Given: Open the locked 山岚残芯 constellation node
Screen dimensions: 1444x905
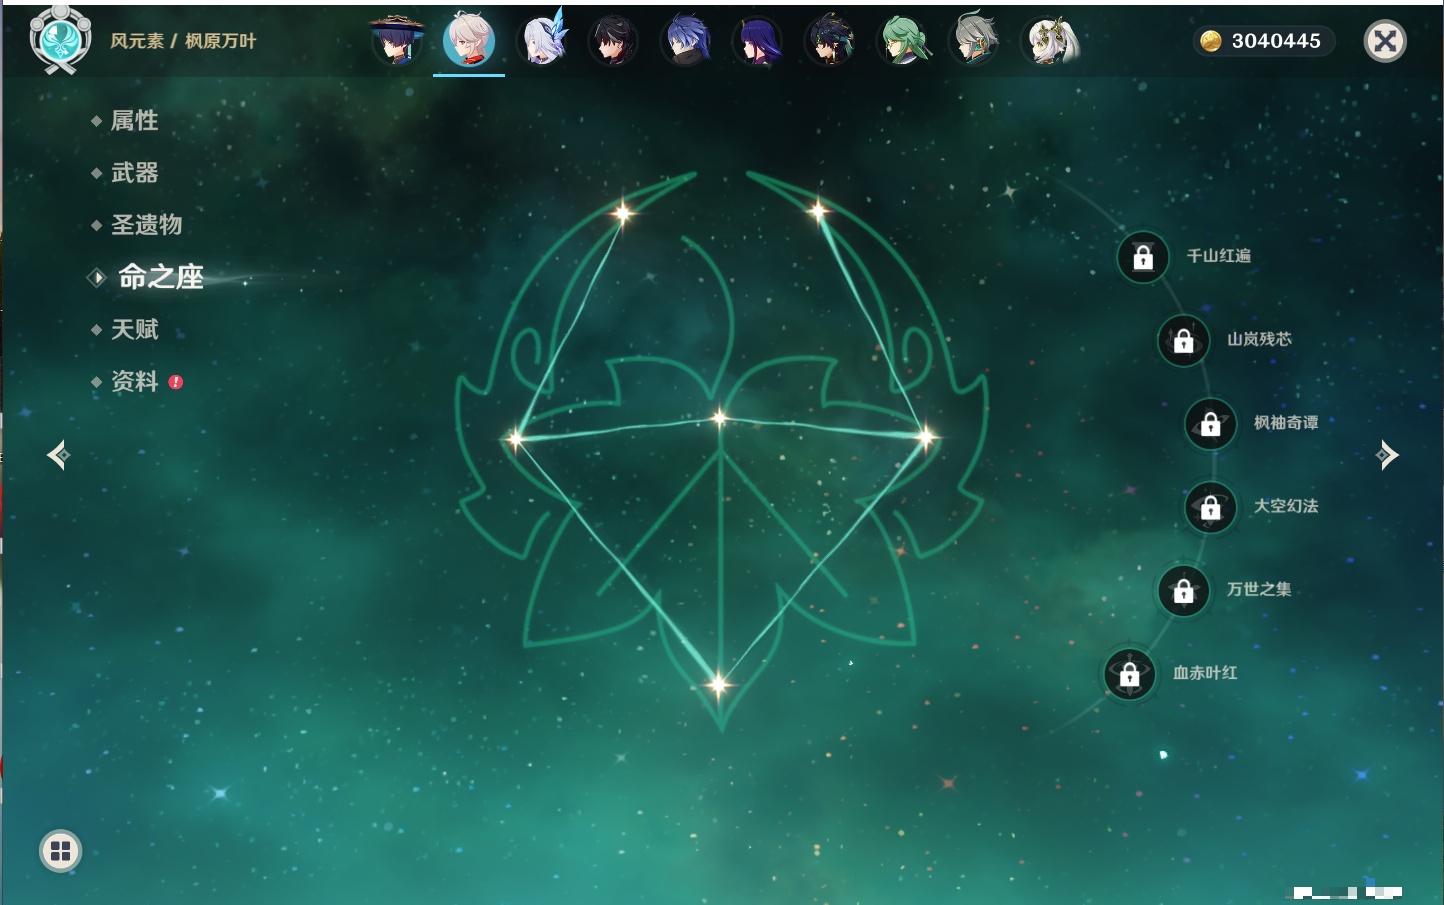Looking at the screenshot, I should pos(1184,340).
